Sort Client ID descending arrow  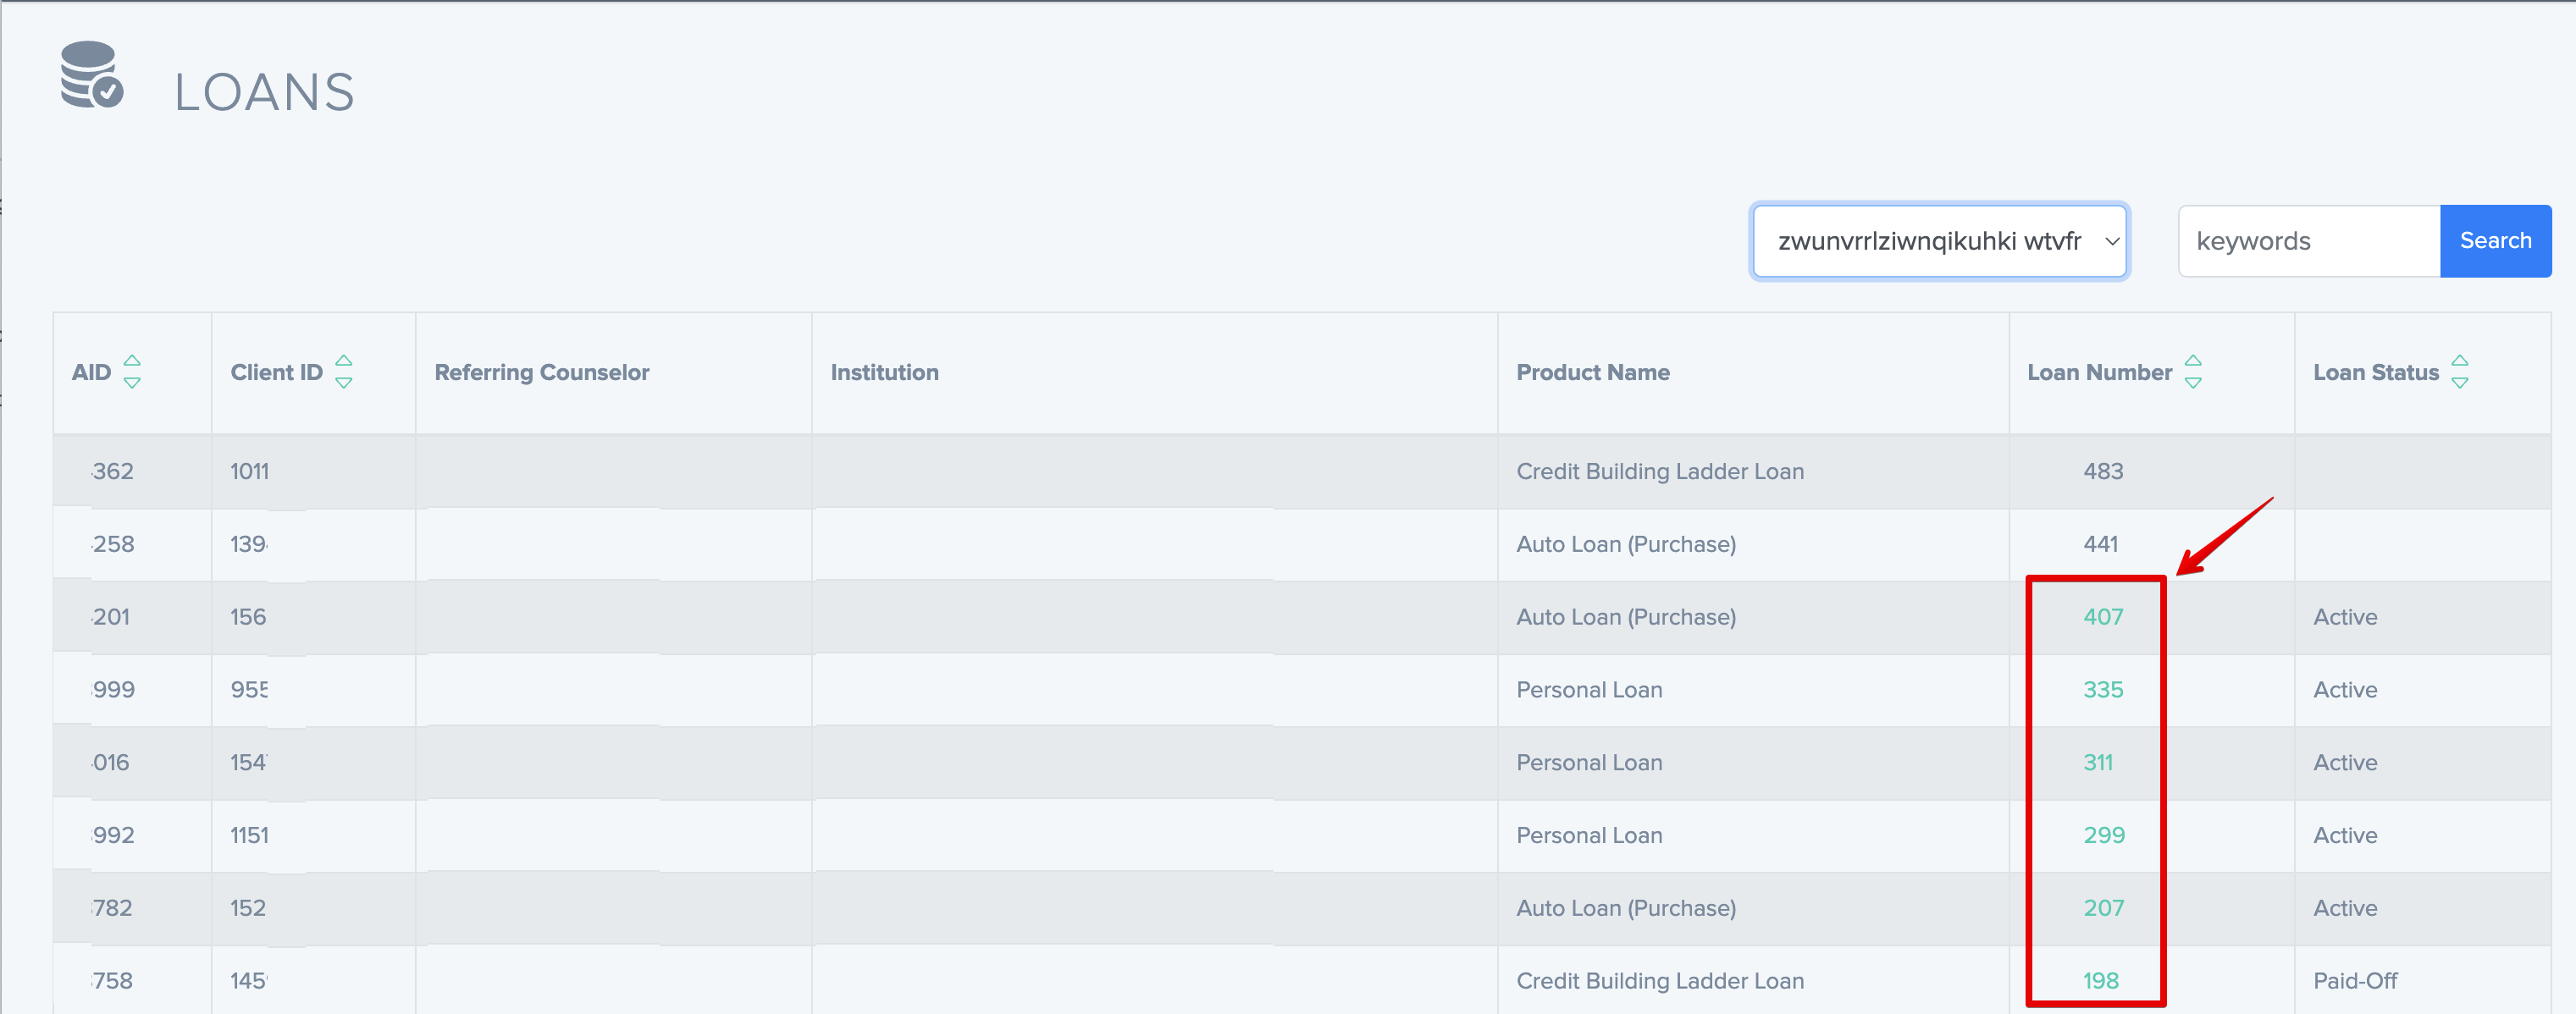[344, 383]
